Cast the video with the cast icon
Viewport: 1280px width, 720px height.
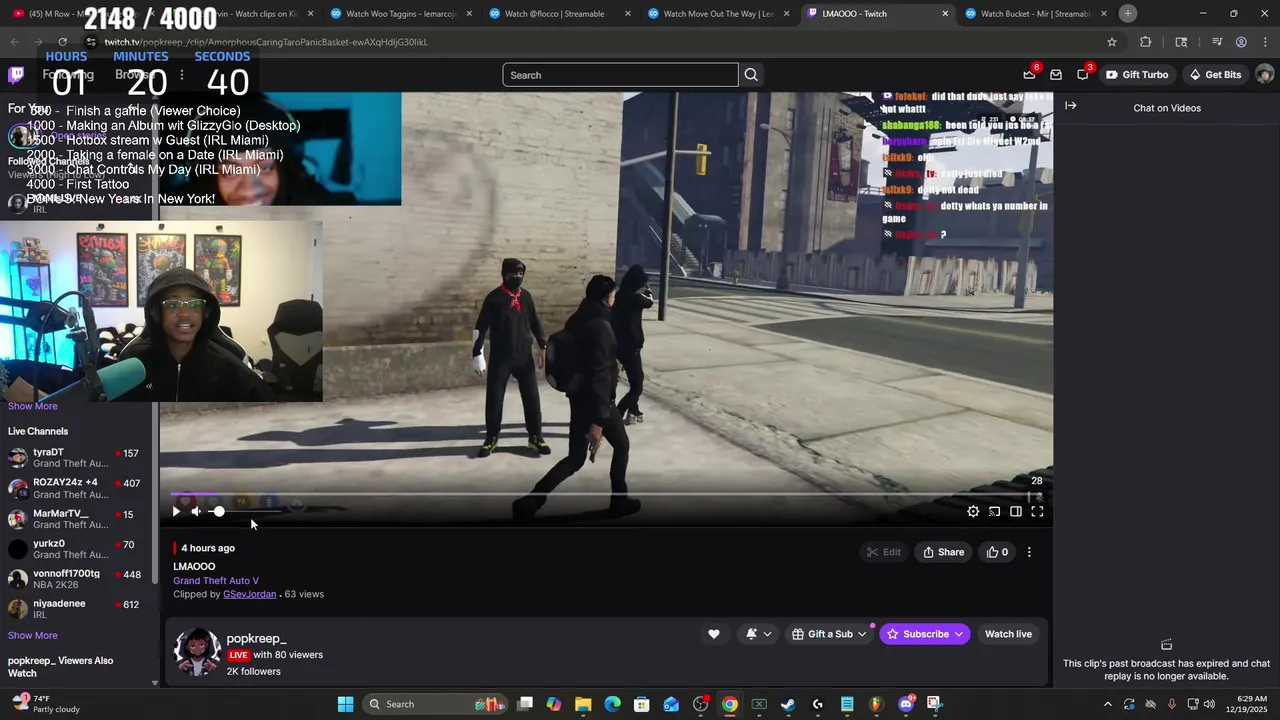[994, 511]
